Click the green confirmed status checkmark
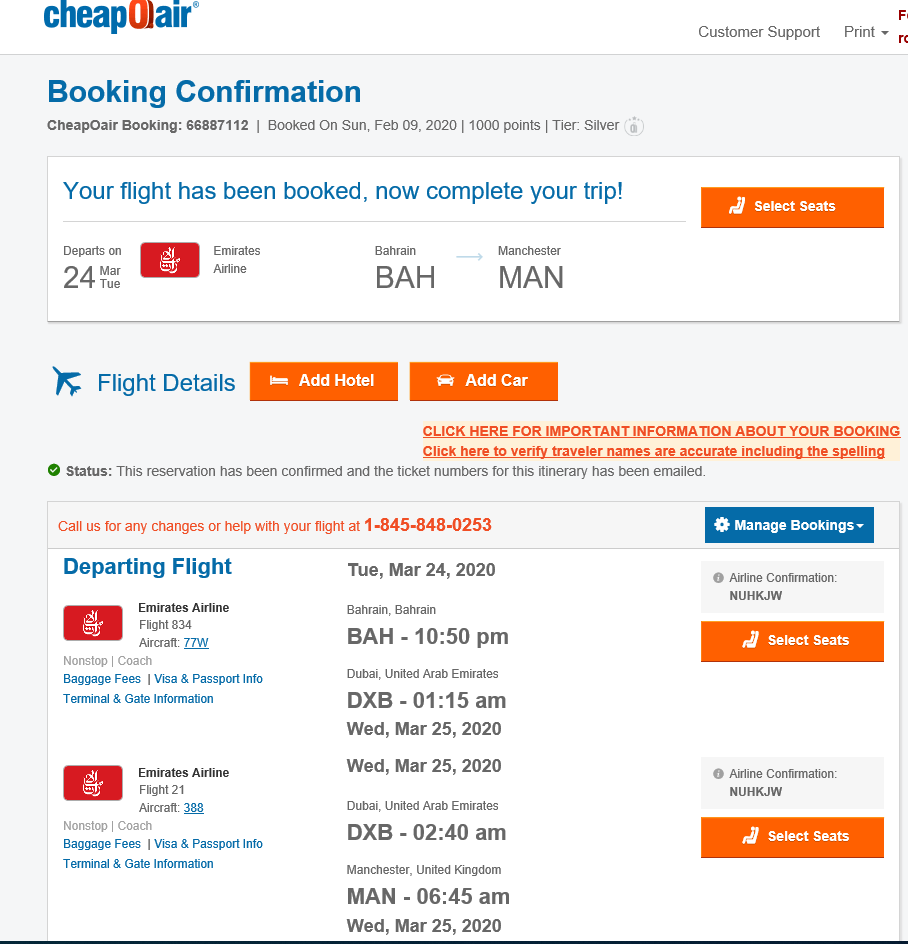 coord(54,470)
